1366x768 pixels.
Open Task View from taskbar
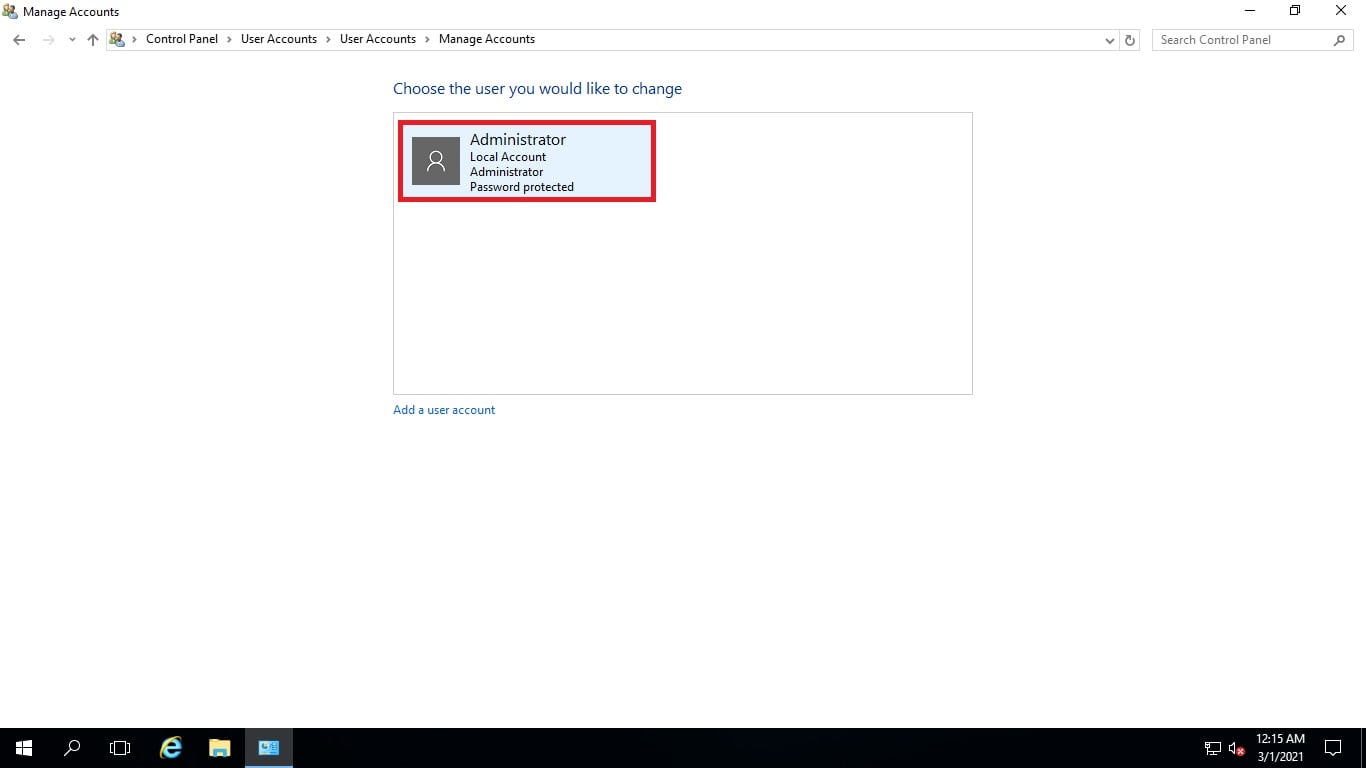point(120,748)
